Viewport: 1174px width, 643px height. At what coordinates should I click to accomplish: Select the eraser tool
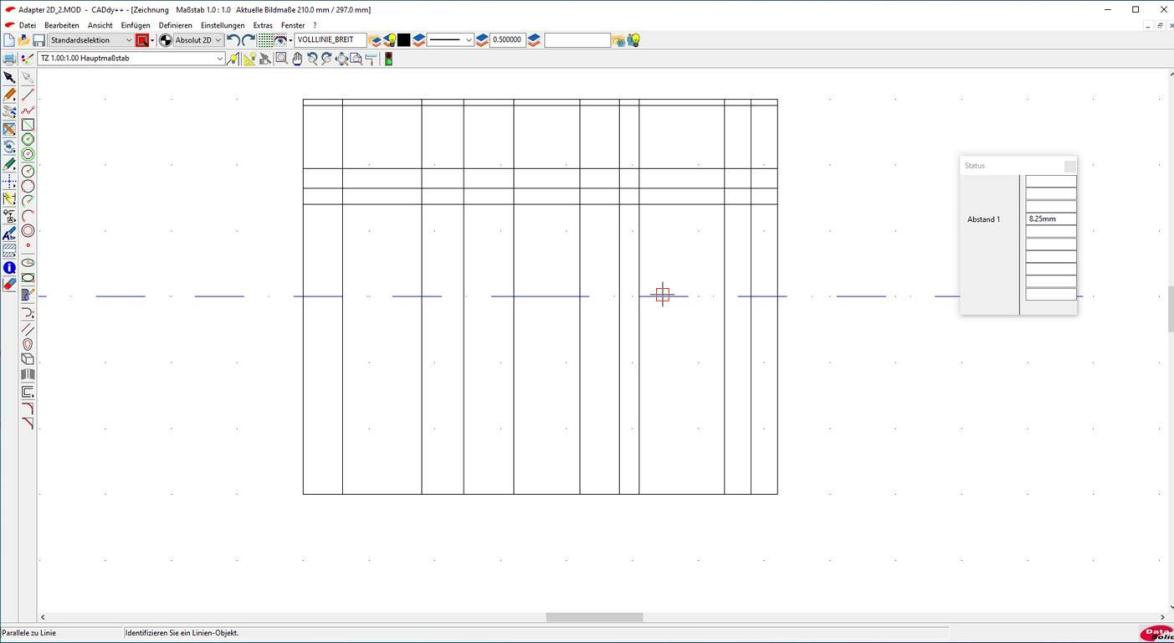tap(9, 284)
